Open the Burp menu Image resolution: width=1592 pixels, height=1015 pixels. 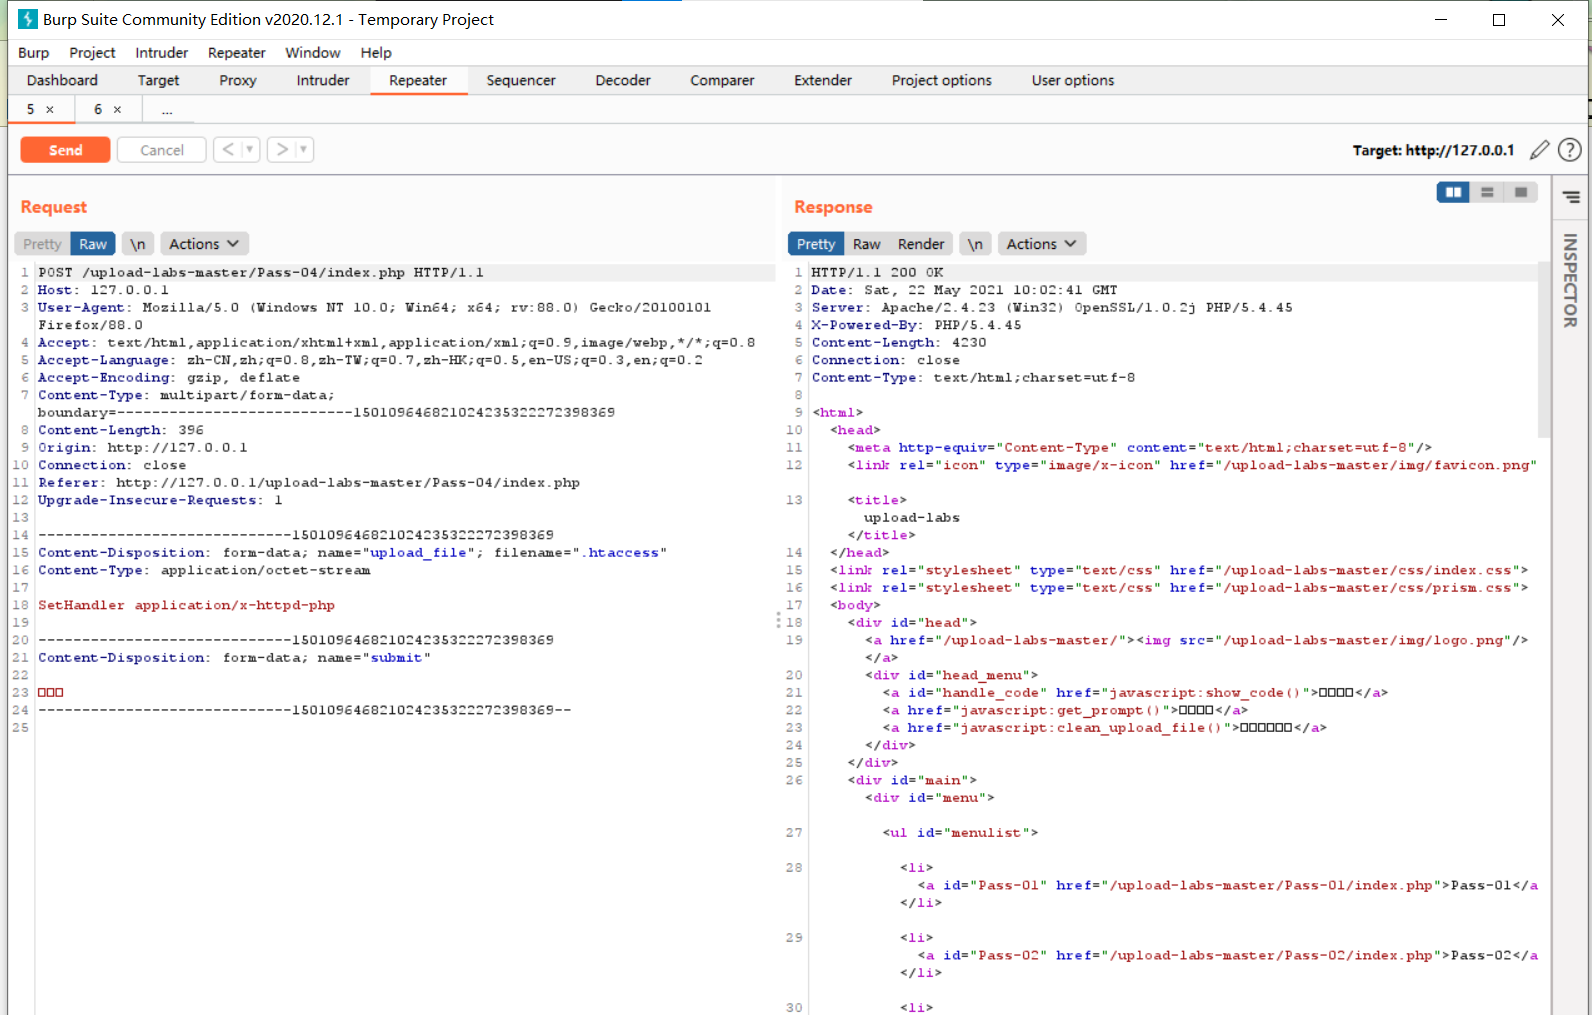[34, 53]
